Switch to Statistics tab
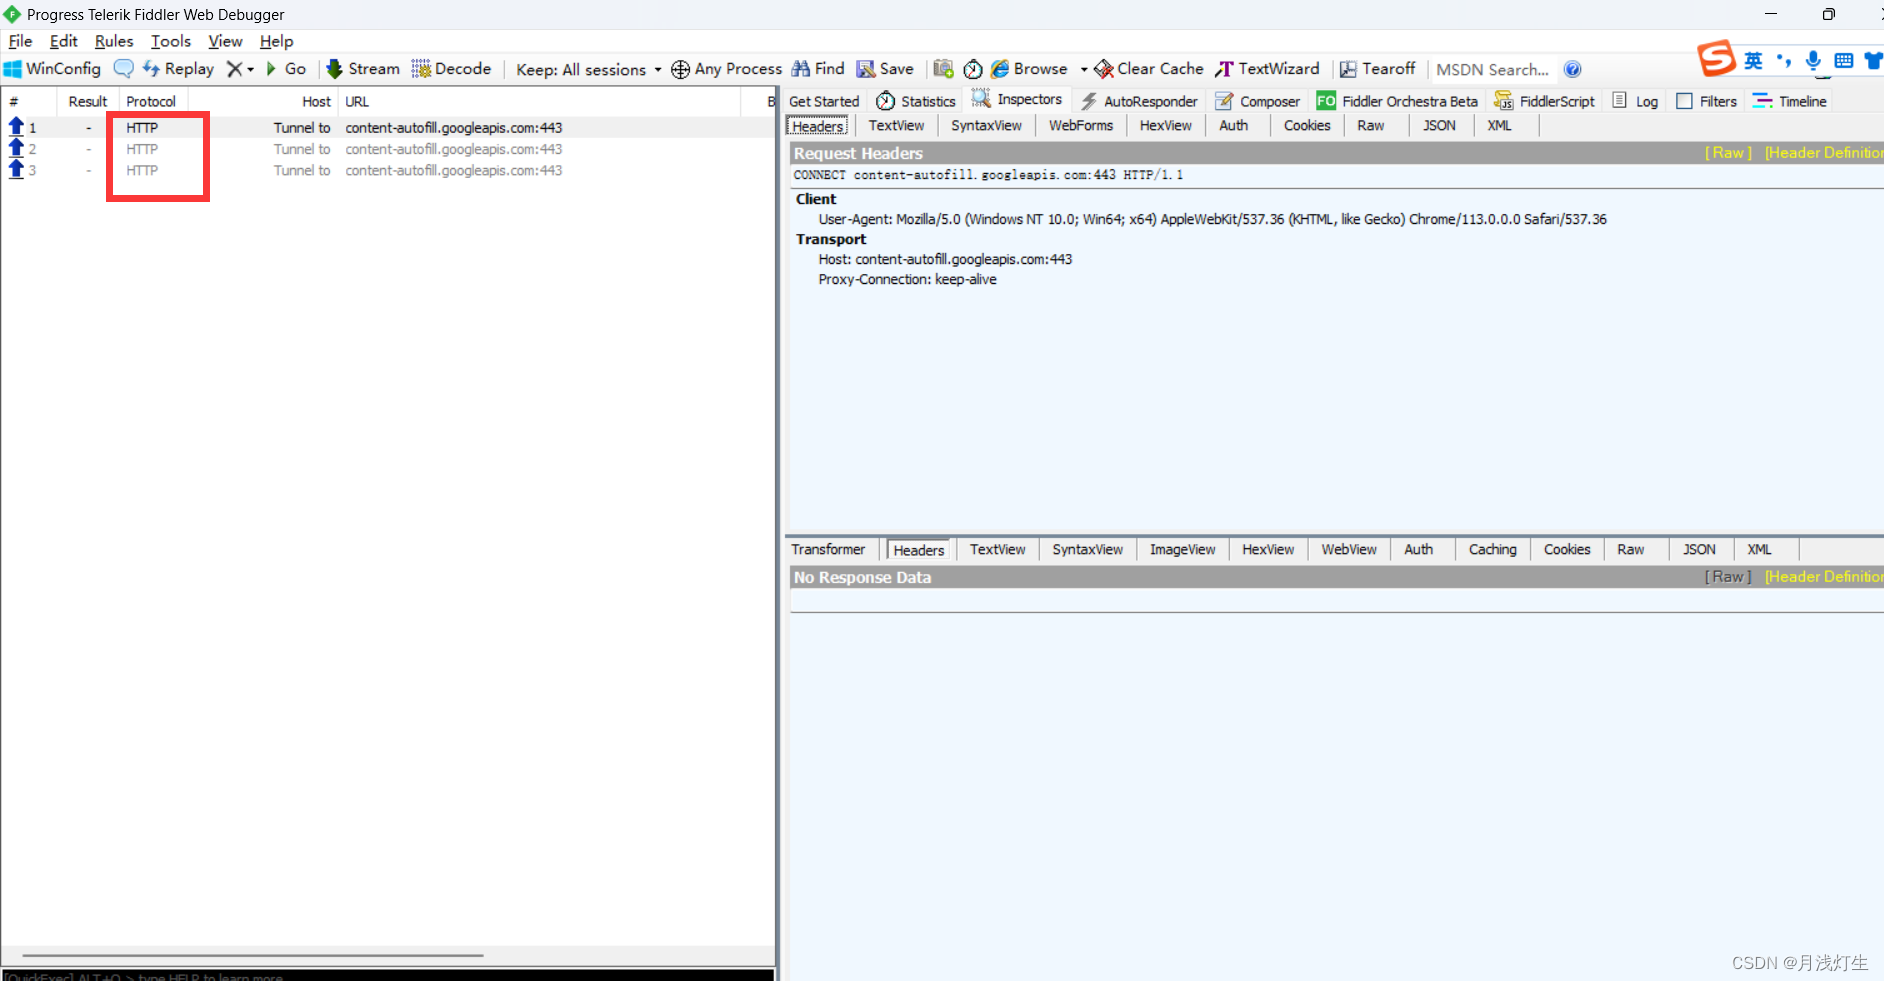Viewport: 1884px width, 981px height. pyautogui.click(x=916, y=101)
